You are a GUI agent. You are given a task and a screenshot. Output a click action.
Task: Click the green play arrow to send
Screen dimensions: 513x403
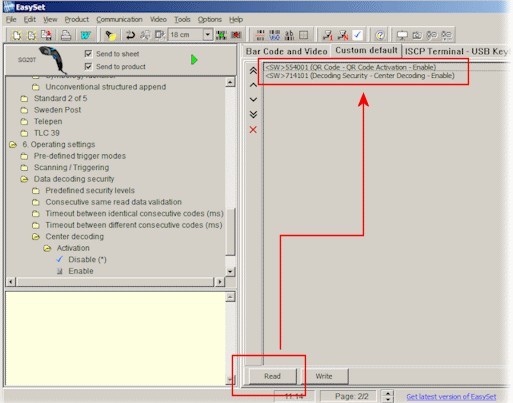[x=194, y=60]
